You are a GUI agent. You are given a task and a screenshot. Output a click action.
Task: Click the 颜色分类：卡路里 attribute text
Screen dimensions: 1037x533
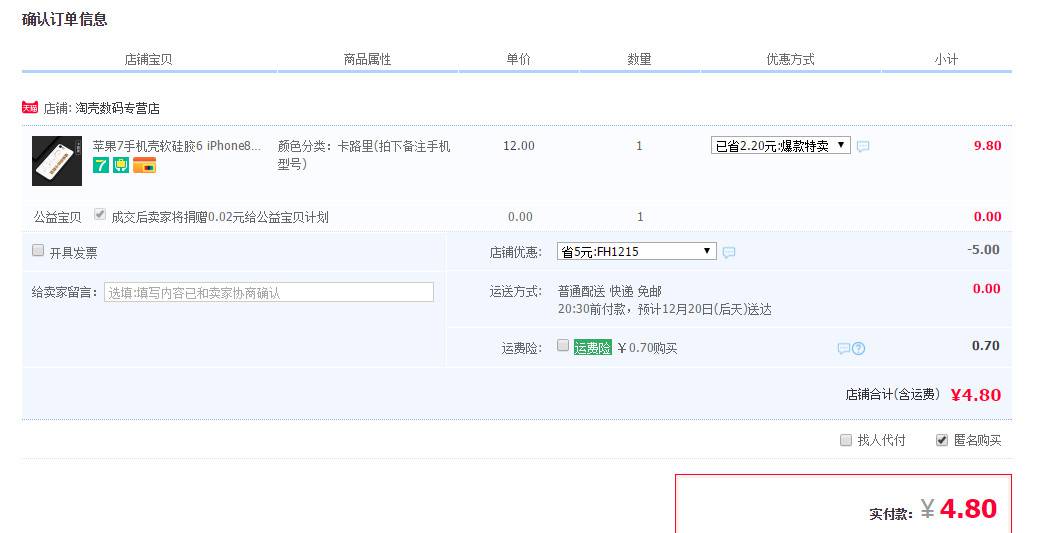point(364,155)
